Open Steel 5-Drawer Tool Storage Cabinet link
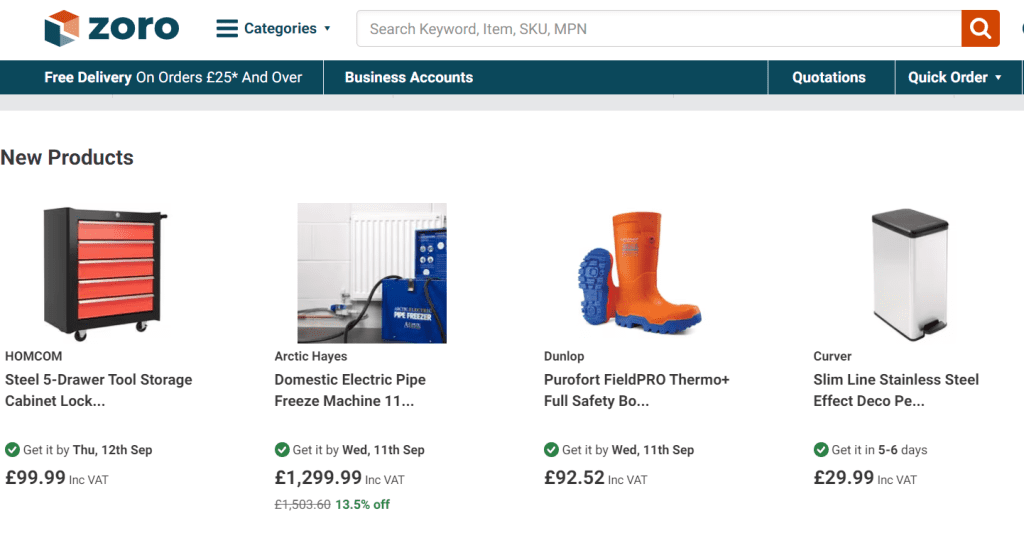 [98, 390]
